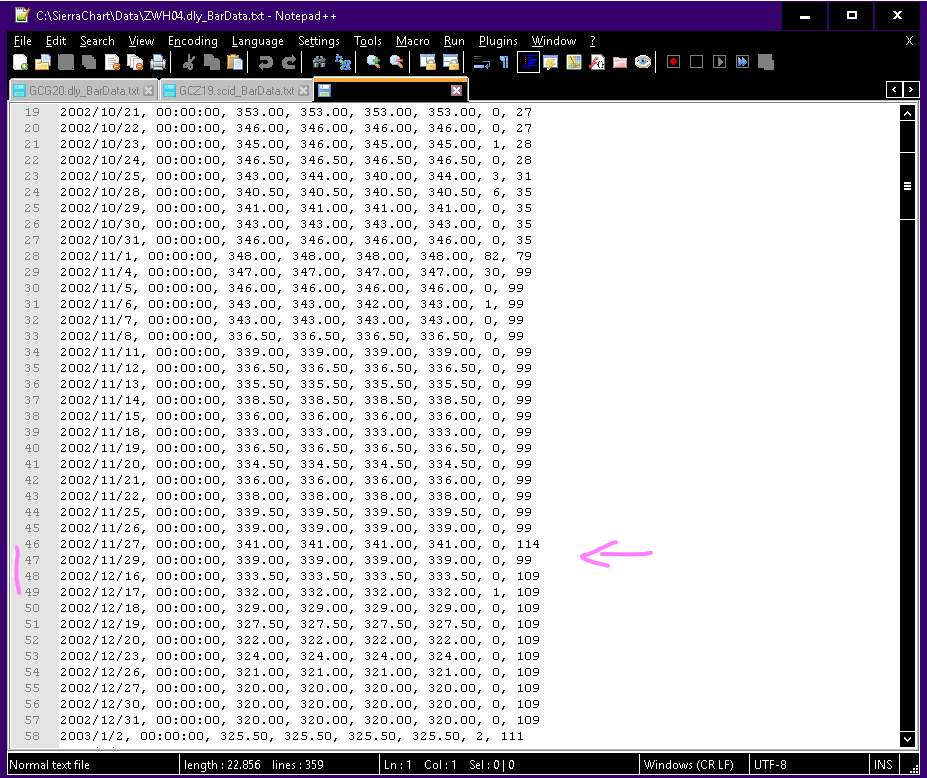Click Windows (CR LF) in status bar

pyautogui.click(x=688, y=764)
